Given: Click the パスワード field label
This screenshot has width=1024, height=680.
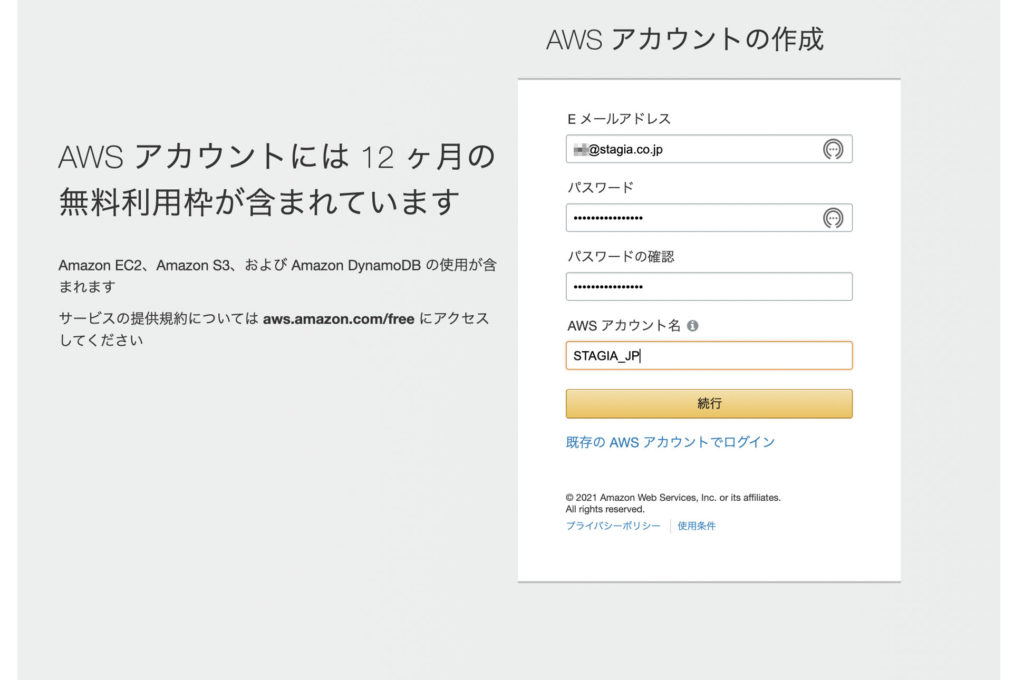Looking at the screenshot, I should 600,188.
